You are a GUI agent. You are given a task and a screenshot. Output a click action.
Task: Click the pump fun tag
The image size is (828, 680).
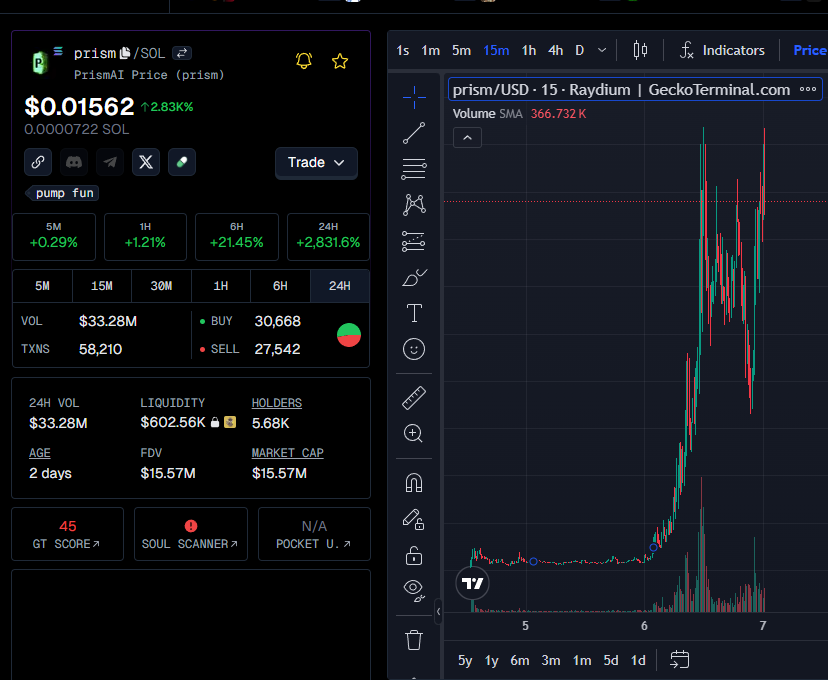tap(62, 193)
